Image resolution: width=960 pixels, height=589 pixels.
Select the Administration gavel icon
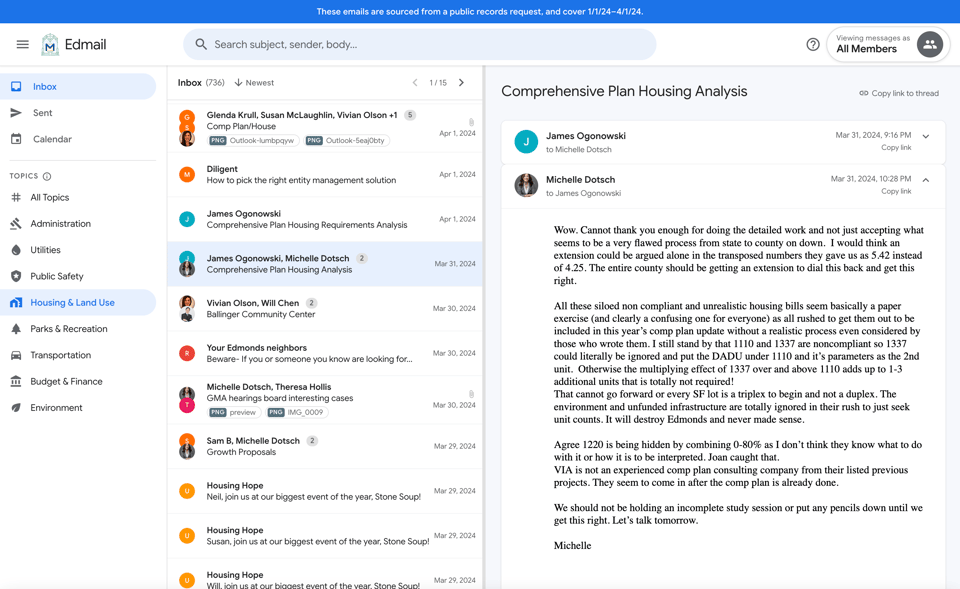[14, 223]
